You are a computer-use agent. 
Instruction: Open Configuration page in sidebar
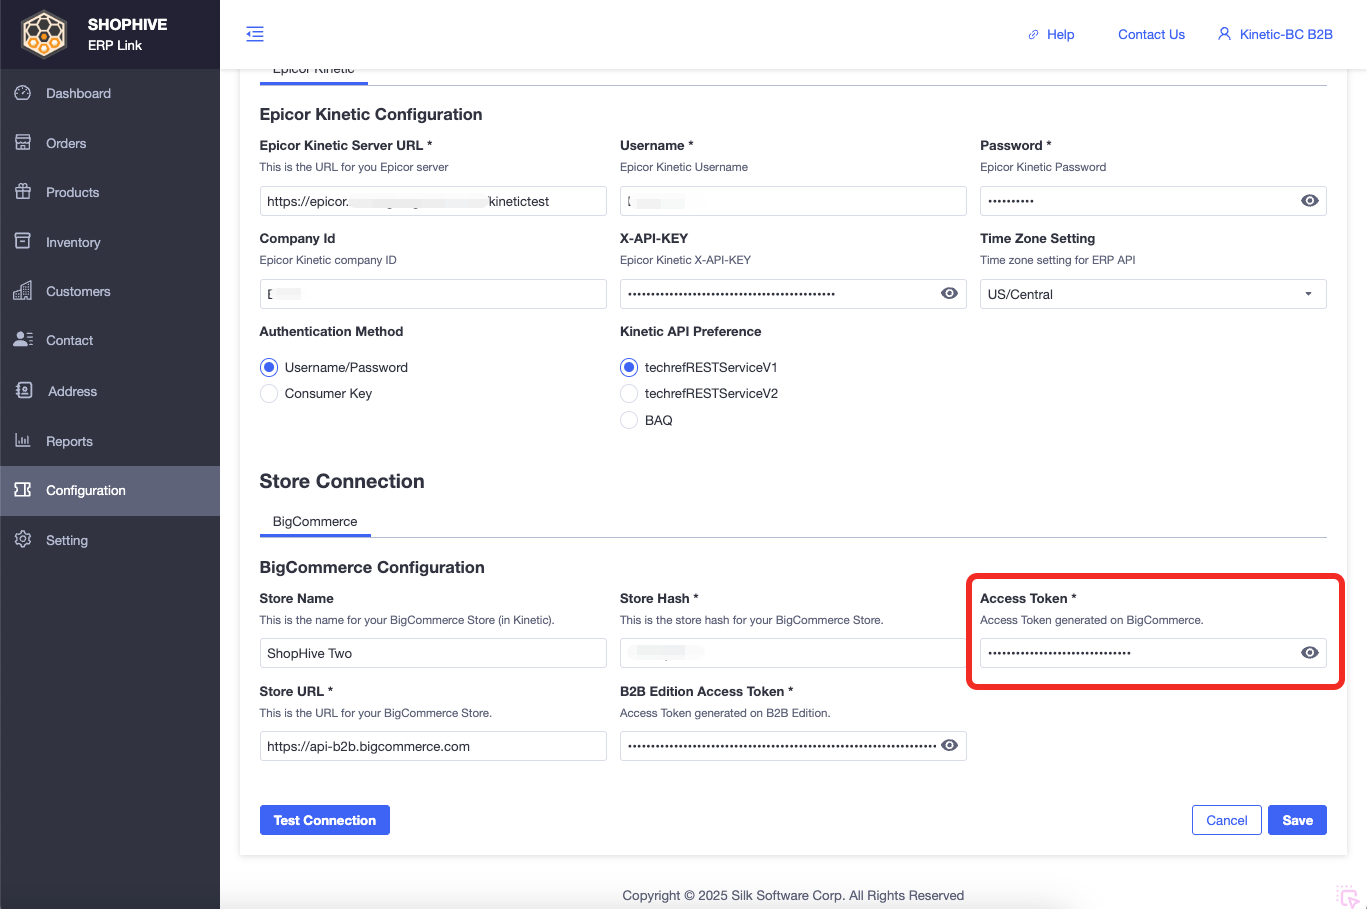110,491
